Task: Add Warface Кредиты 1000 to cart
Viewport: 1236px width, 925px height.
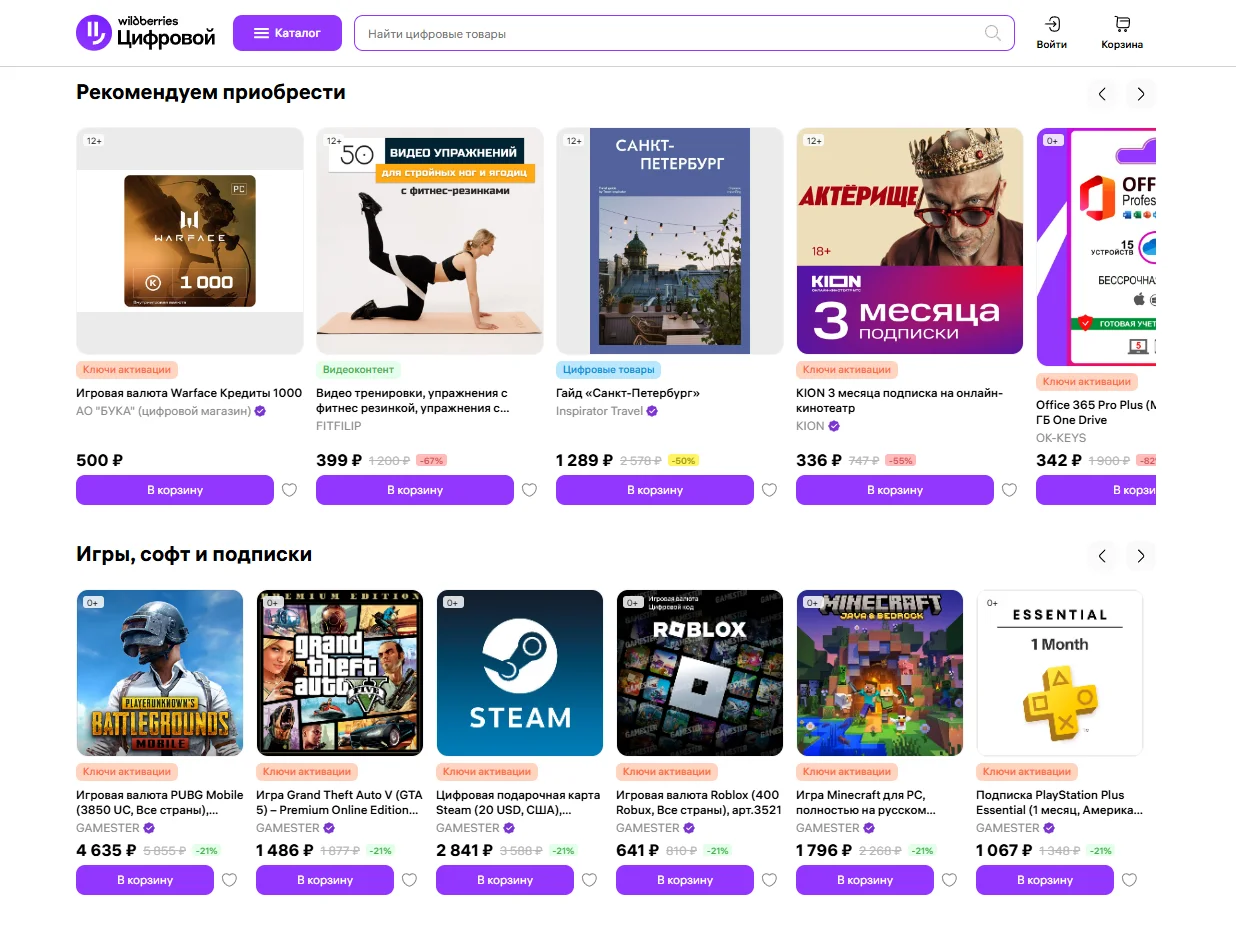Action: (175, 490)
